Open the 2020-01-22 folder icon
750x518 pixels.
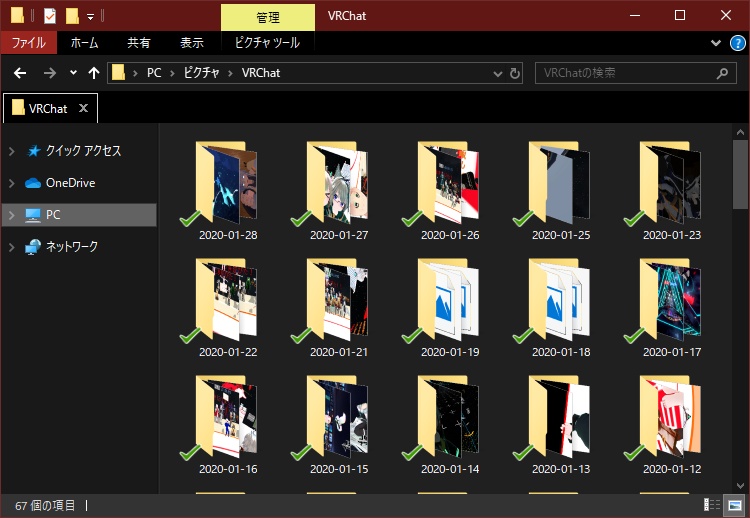coord(226,300)
